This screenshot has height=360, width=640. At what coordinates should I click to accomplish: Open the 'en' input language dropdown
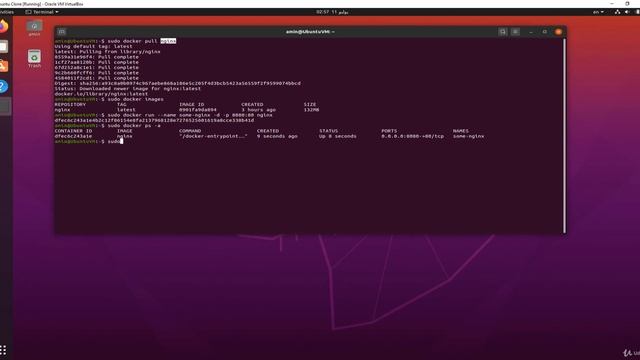tap(598, 12)
